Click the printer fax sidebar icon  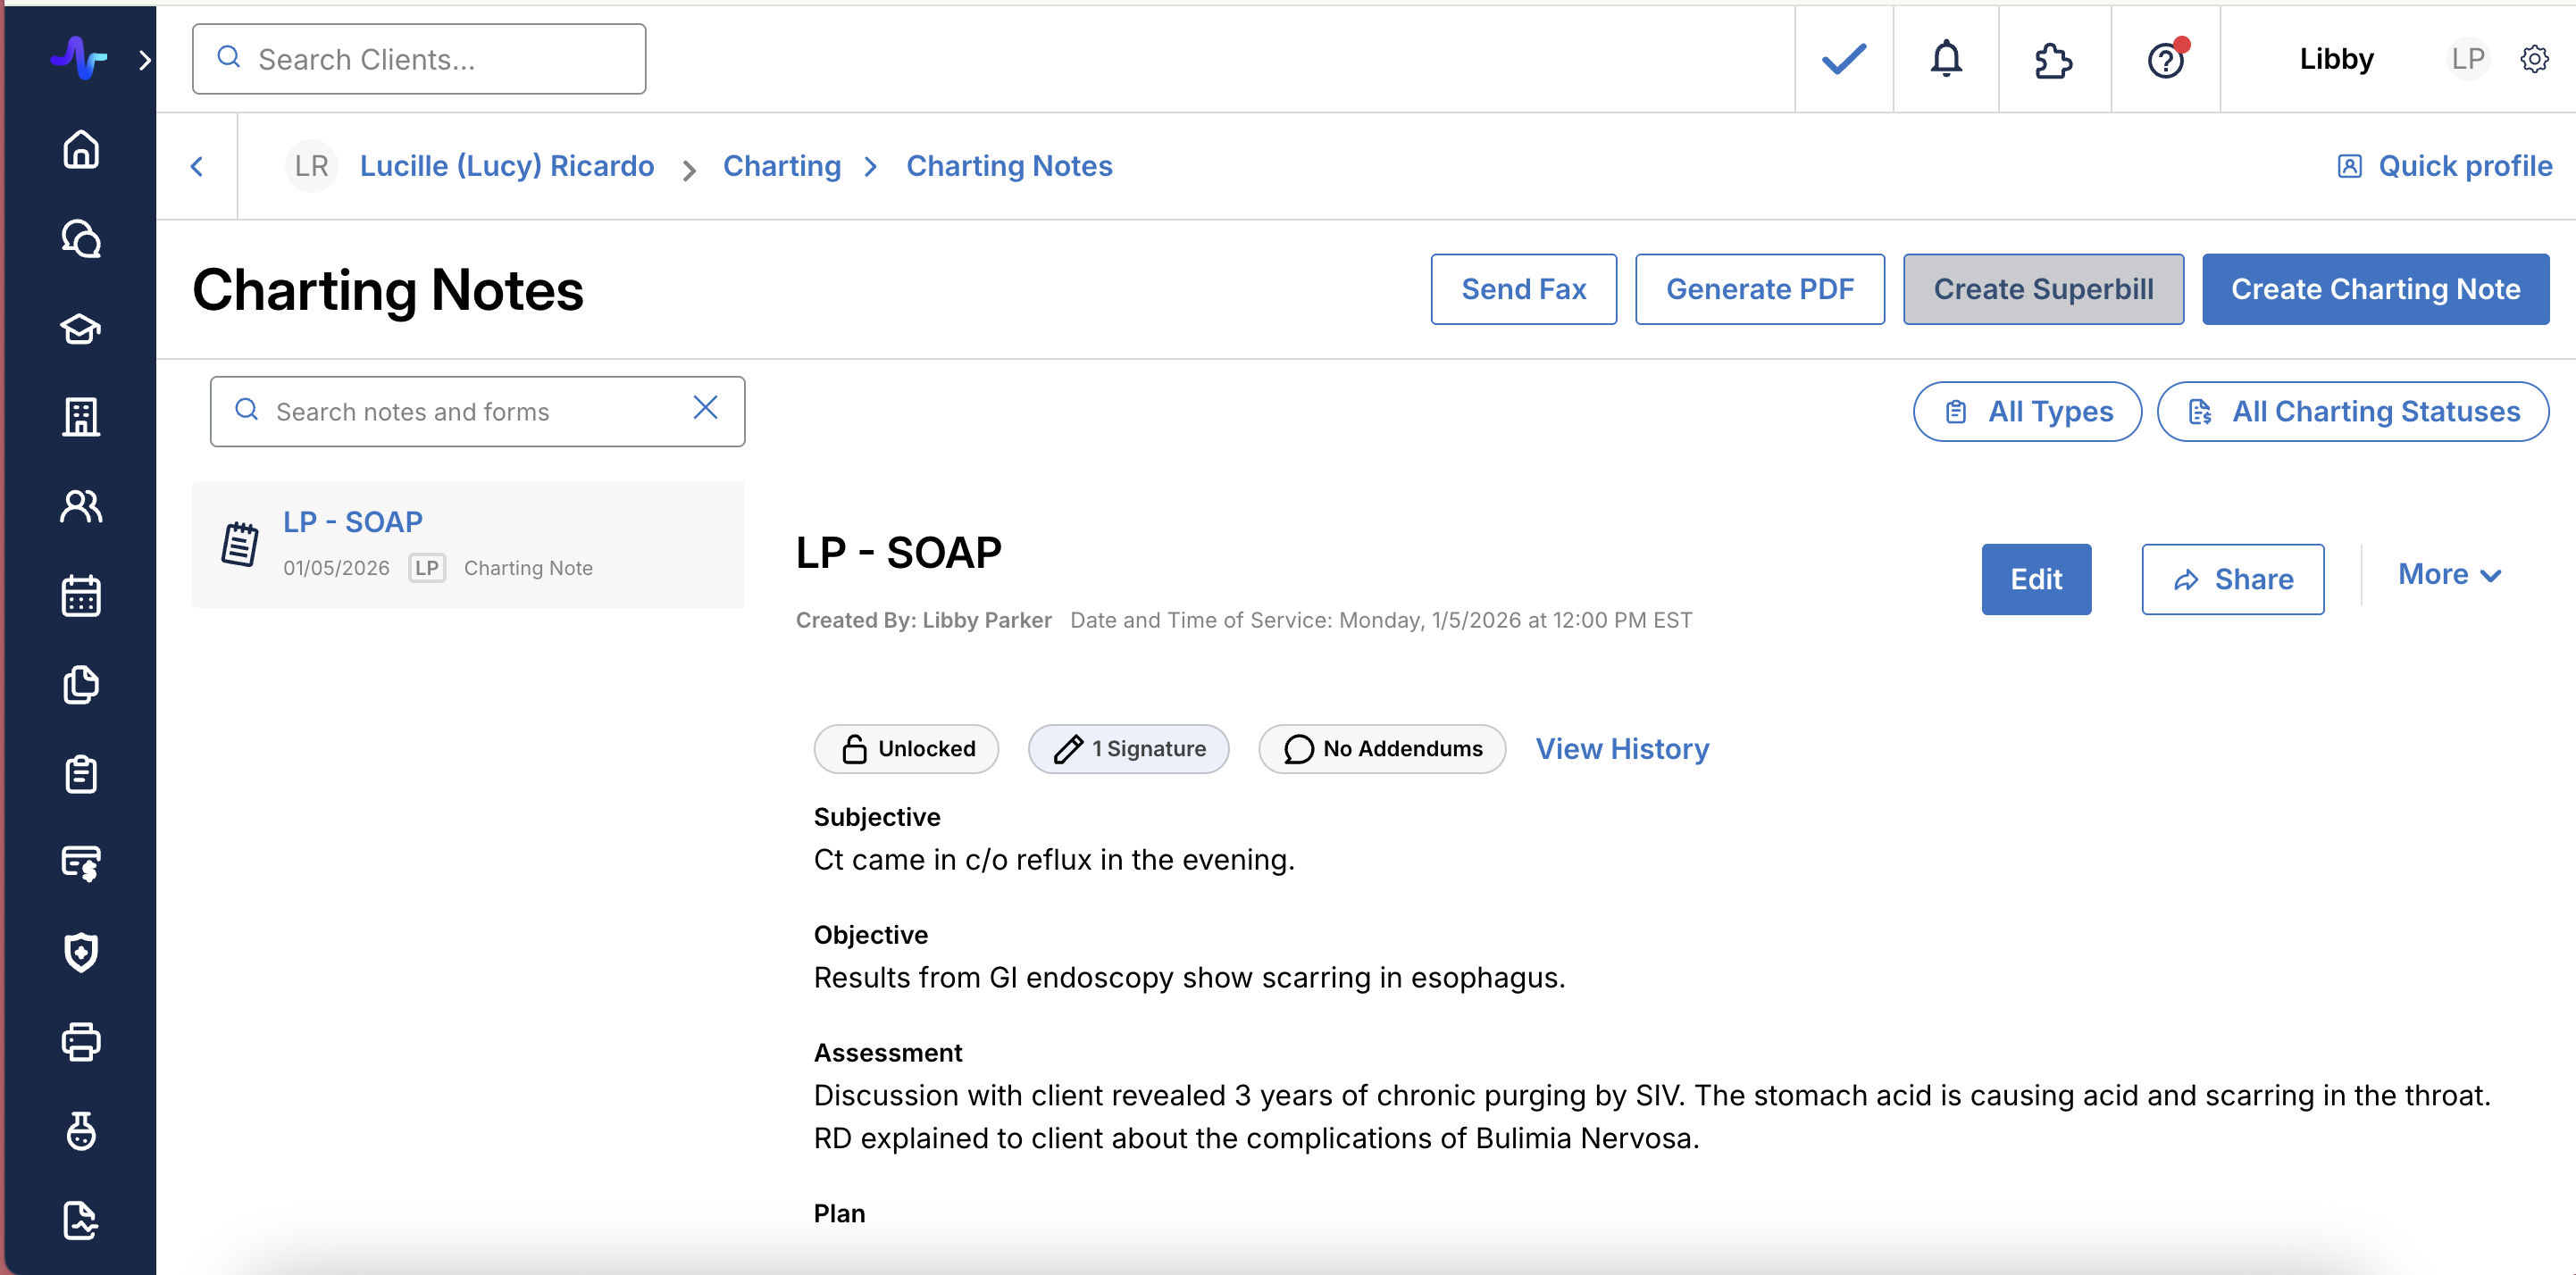80,1042
